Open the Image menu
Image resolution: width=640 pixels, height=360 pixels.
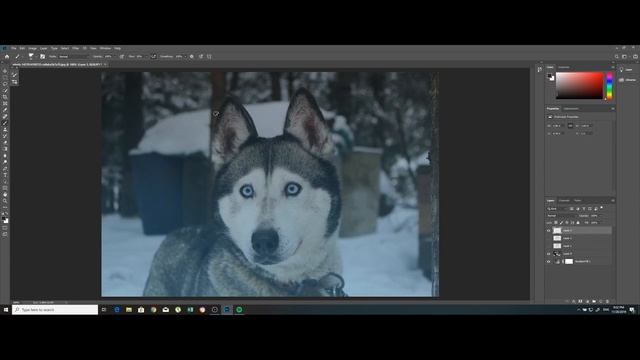tap(32, 48)
